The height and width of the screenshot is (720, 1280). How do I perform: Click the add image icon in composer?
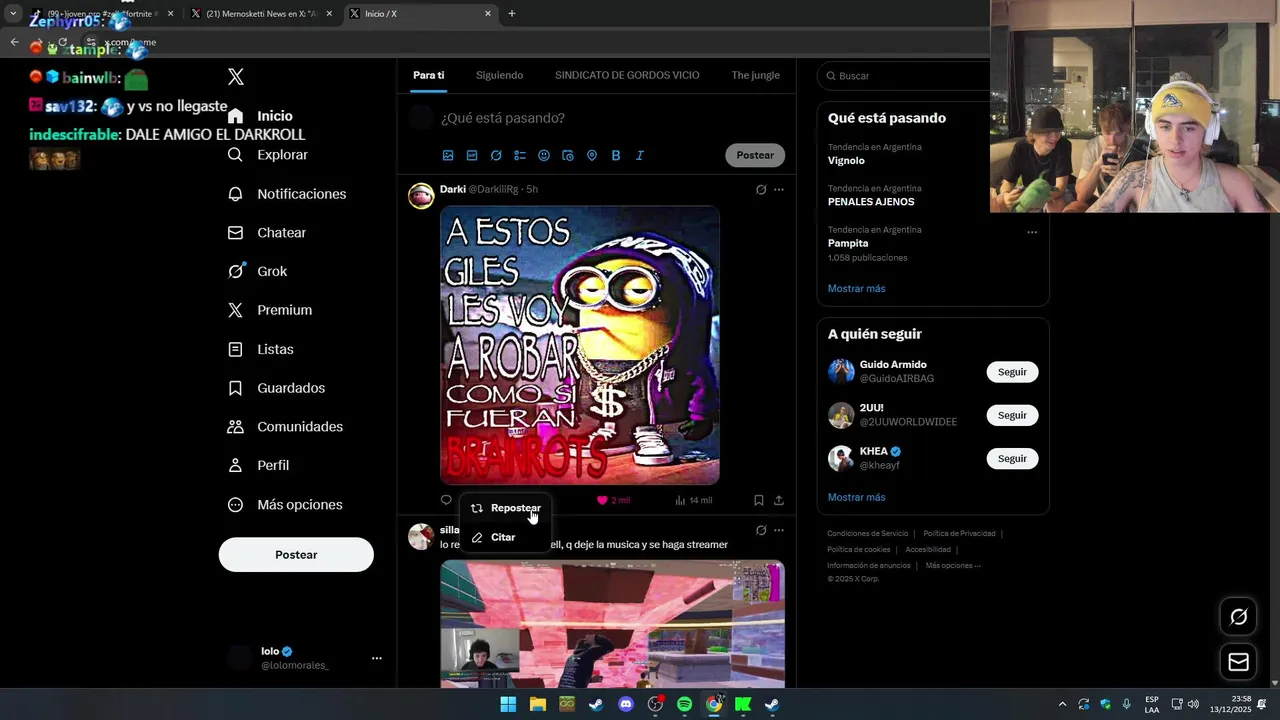pyautogui.click(x=448, y=155)
